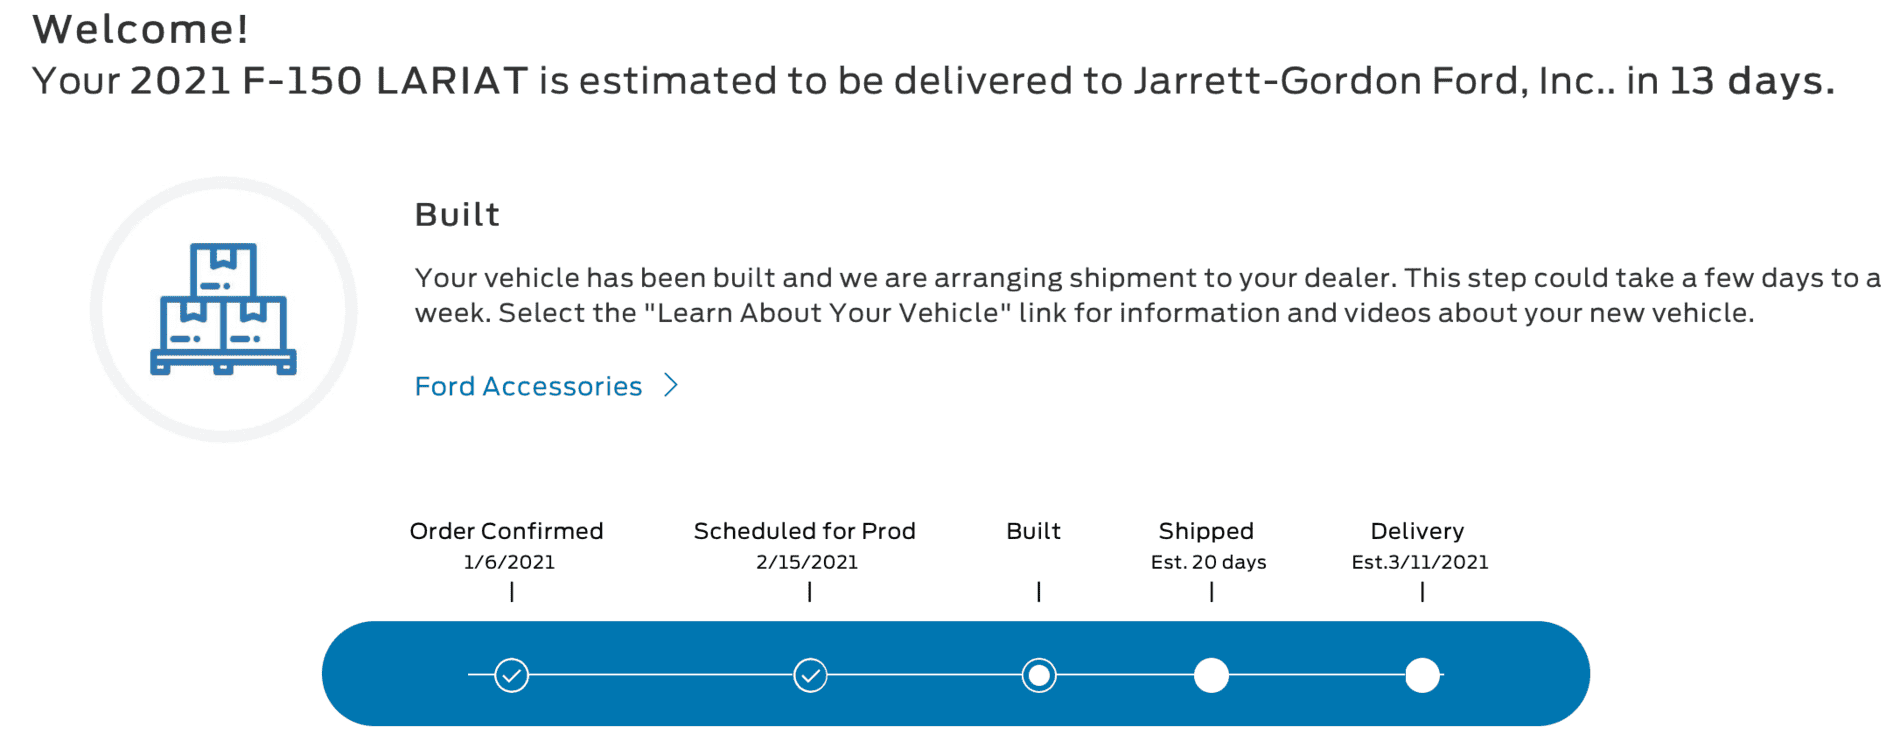Click the Welcome! heading
Image resolution: width=1900 pixels, height=748 pixels.
coord(140,29)
